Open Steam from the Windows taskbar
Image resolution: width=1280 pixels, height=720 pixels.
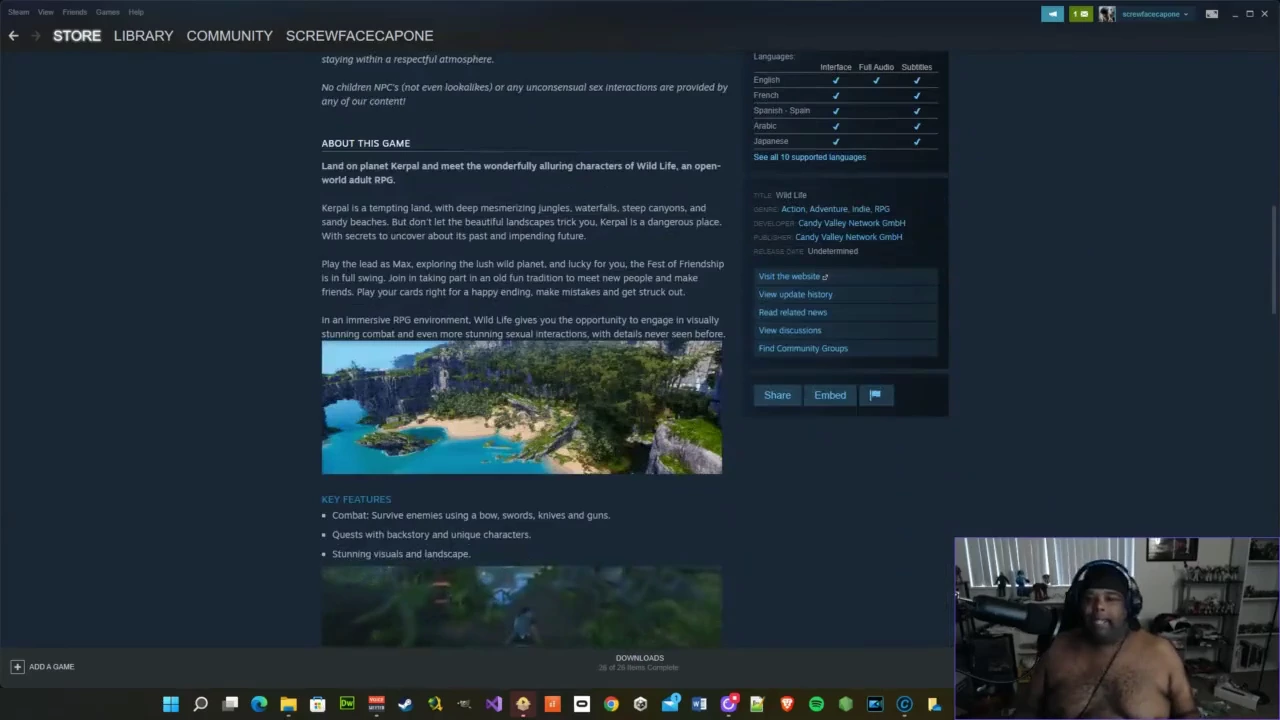pyautogui.click(x=405, y=705)
